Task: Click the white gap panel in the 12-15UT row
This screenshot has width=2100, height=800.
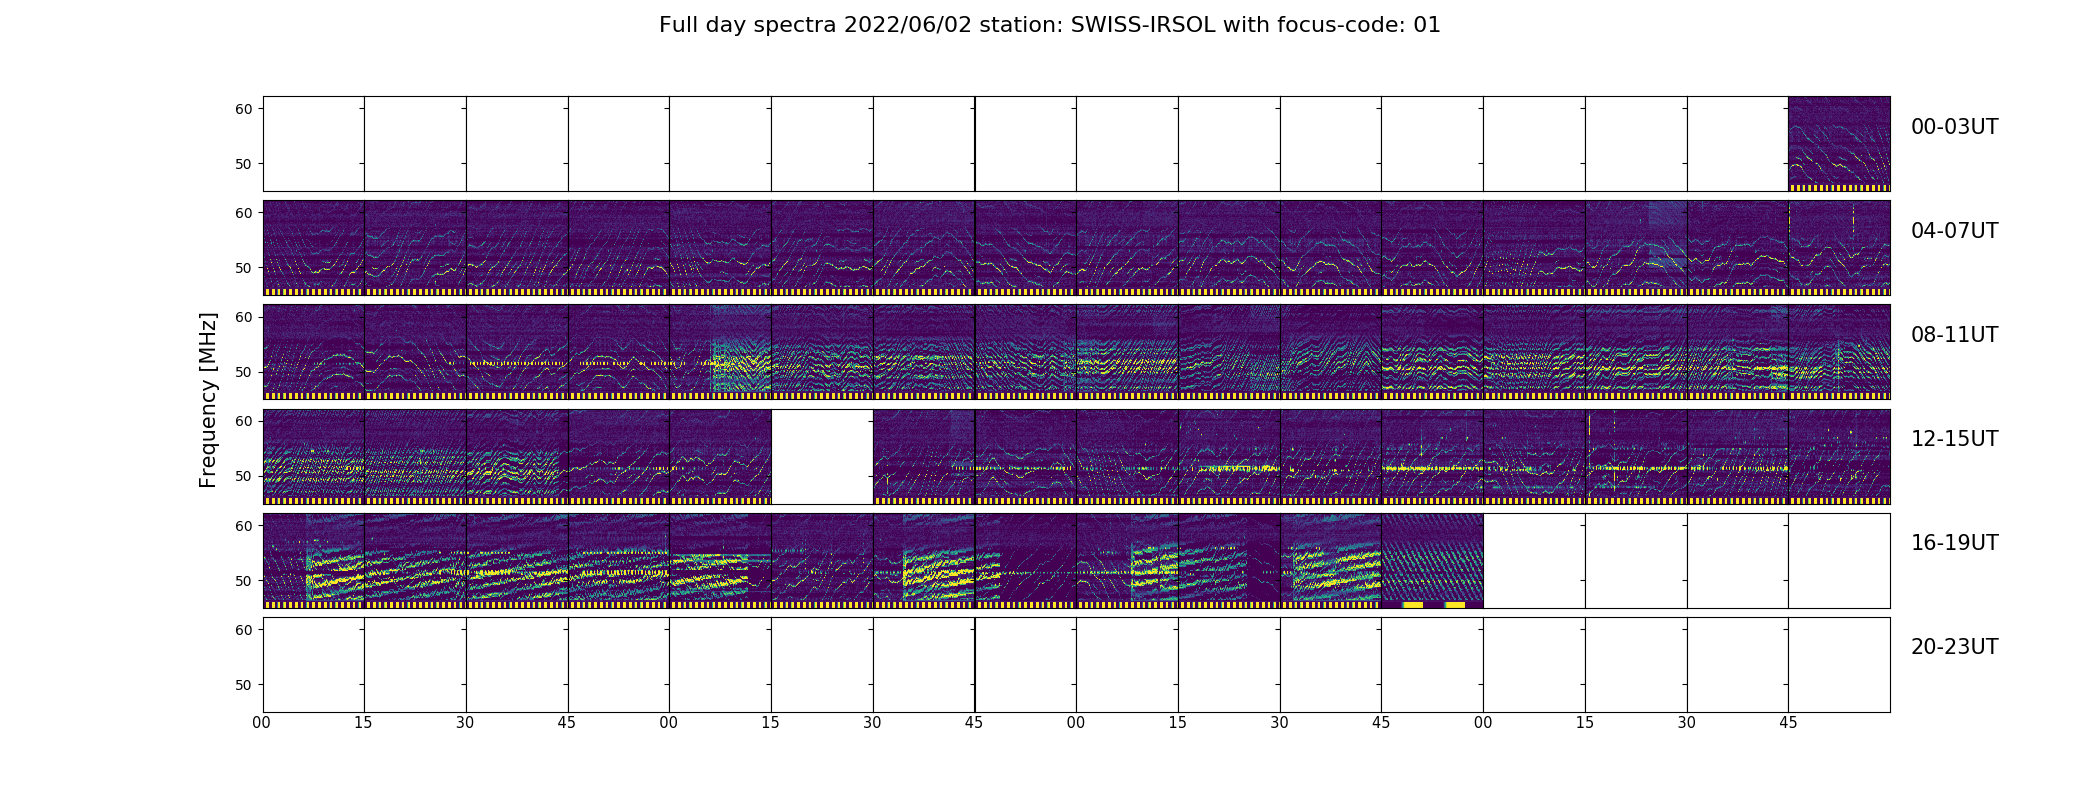Action: pos(822,457)
